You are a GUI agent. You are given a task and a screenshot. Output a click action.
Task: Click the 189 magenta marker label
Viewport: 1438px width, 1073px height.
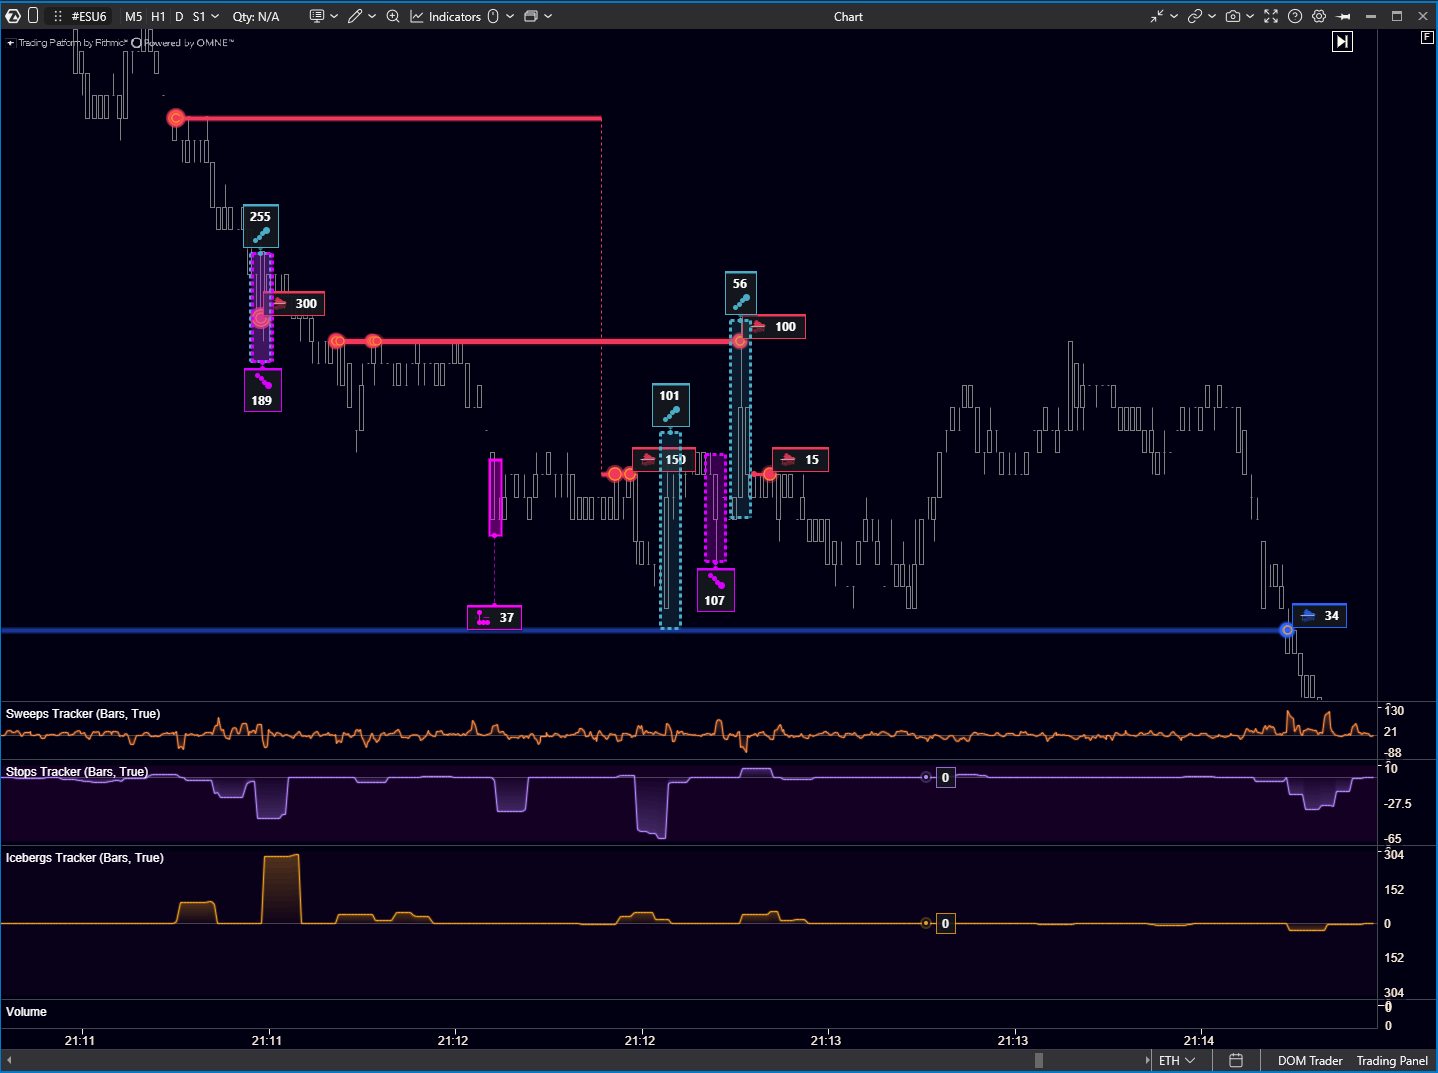[x=262, y=390]
